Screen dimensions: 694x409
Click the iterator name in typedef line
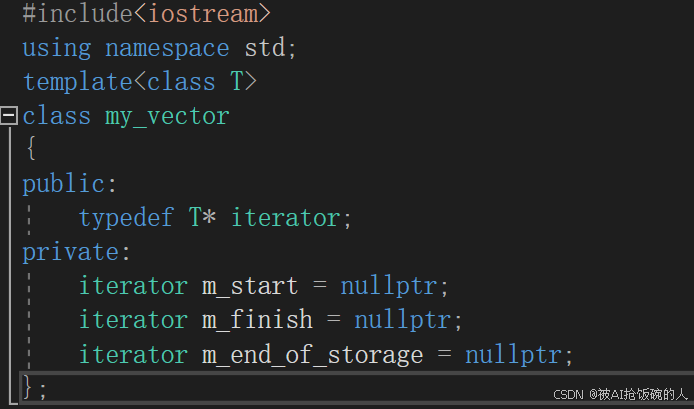click(x=285, y=218)
